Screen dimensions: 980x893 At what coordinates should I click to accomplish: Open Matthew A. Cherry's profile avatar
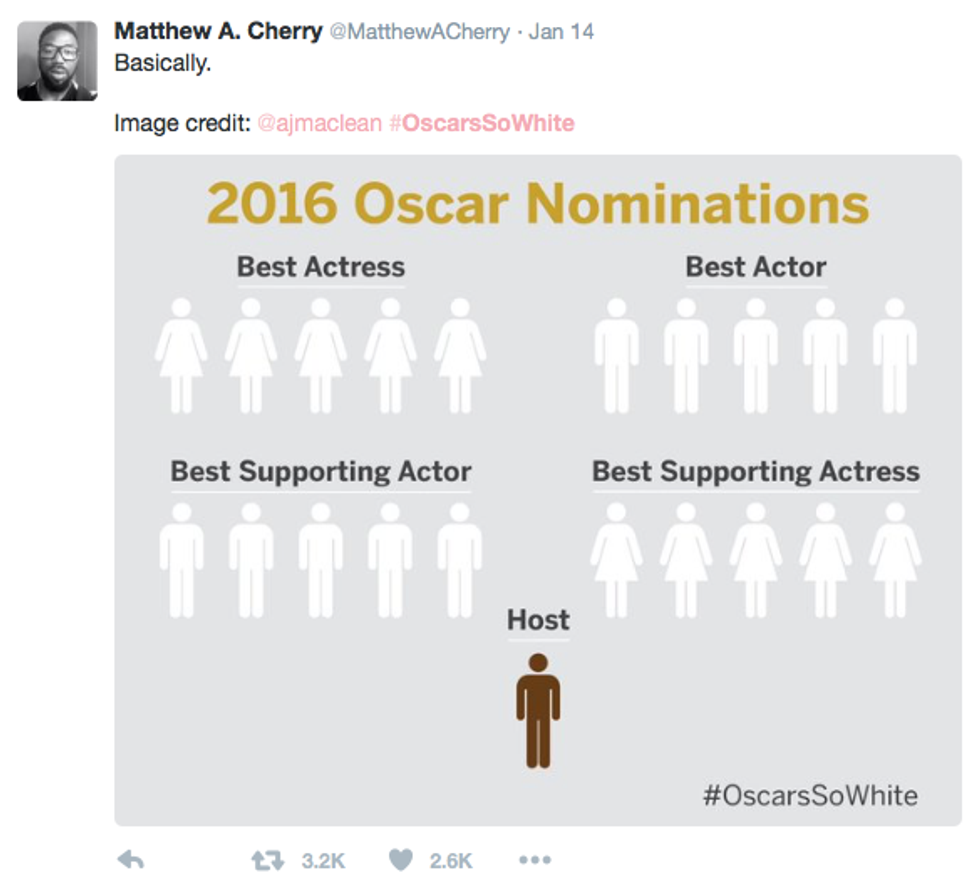(57, 61)
